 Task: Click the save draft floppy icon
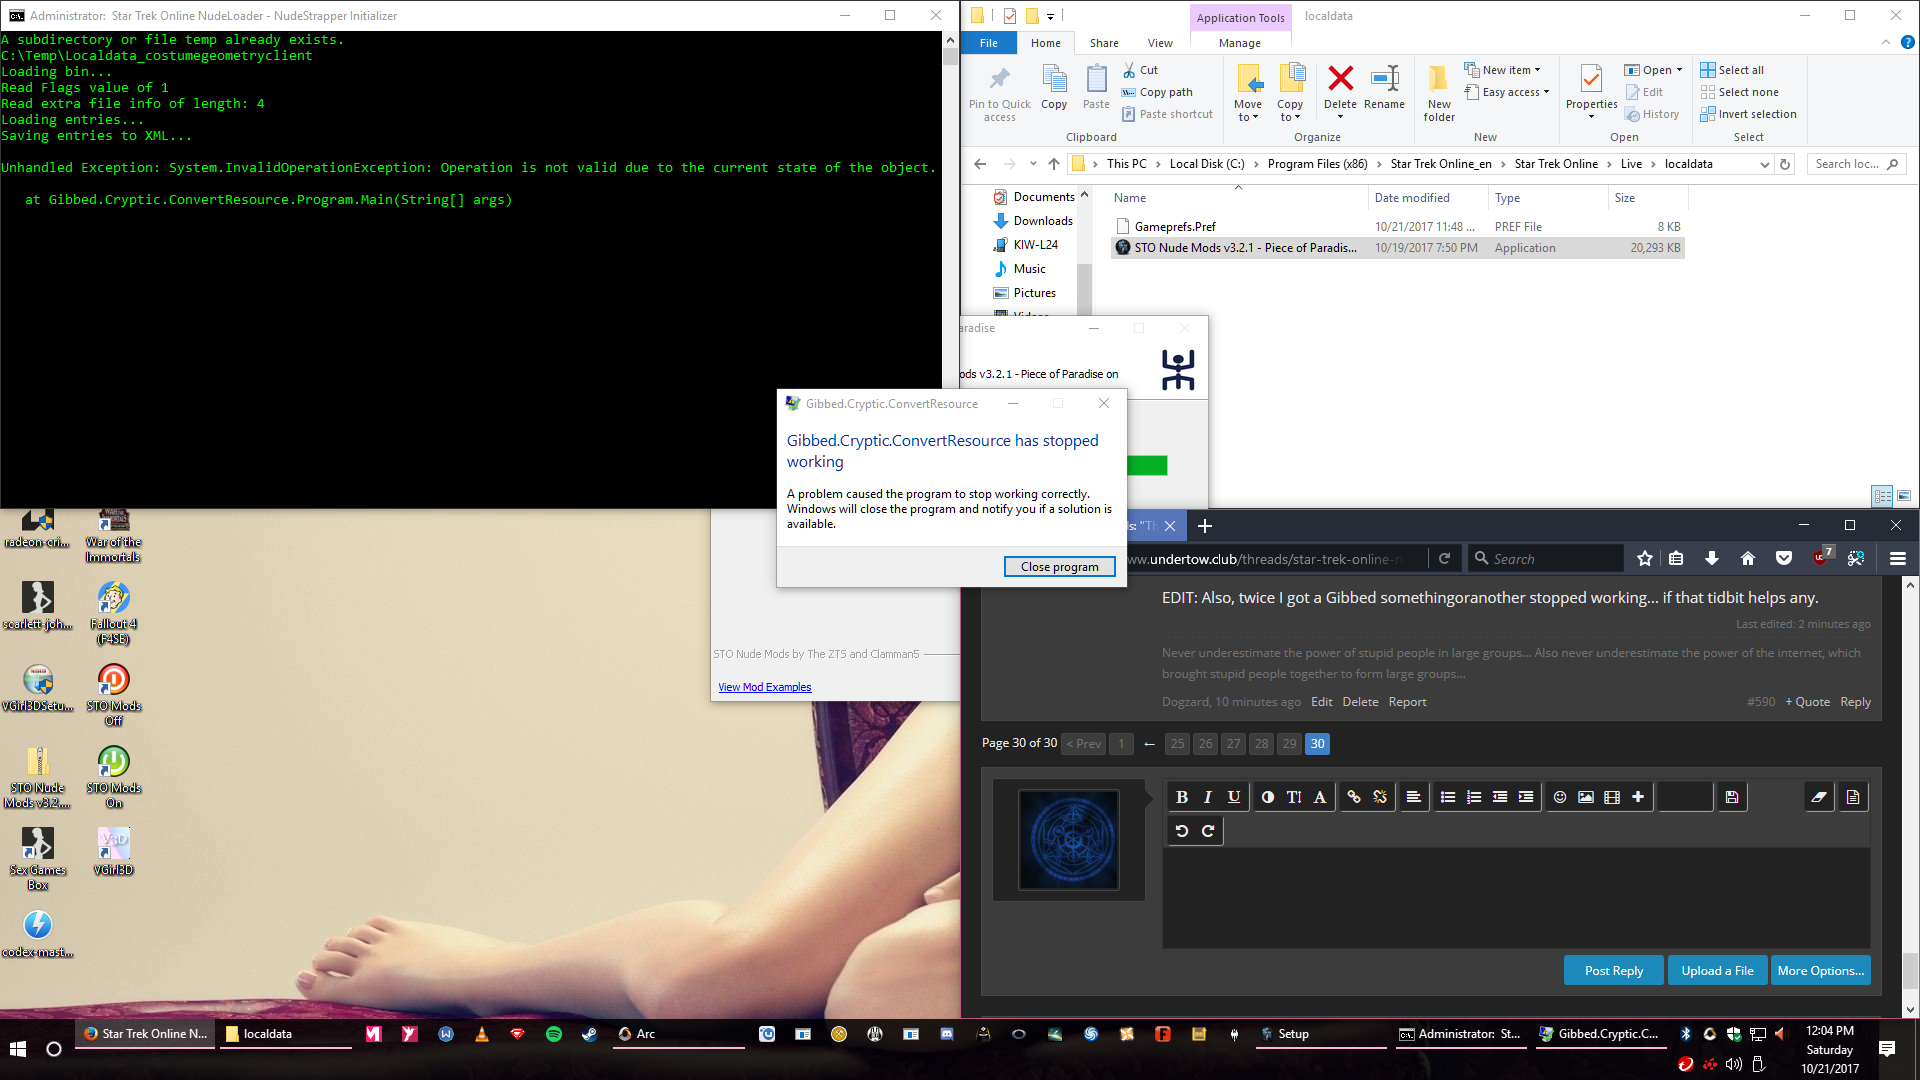(x=1732, y=797)
